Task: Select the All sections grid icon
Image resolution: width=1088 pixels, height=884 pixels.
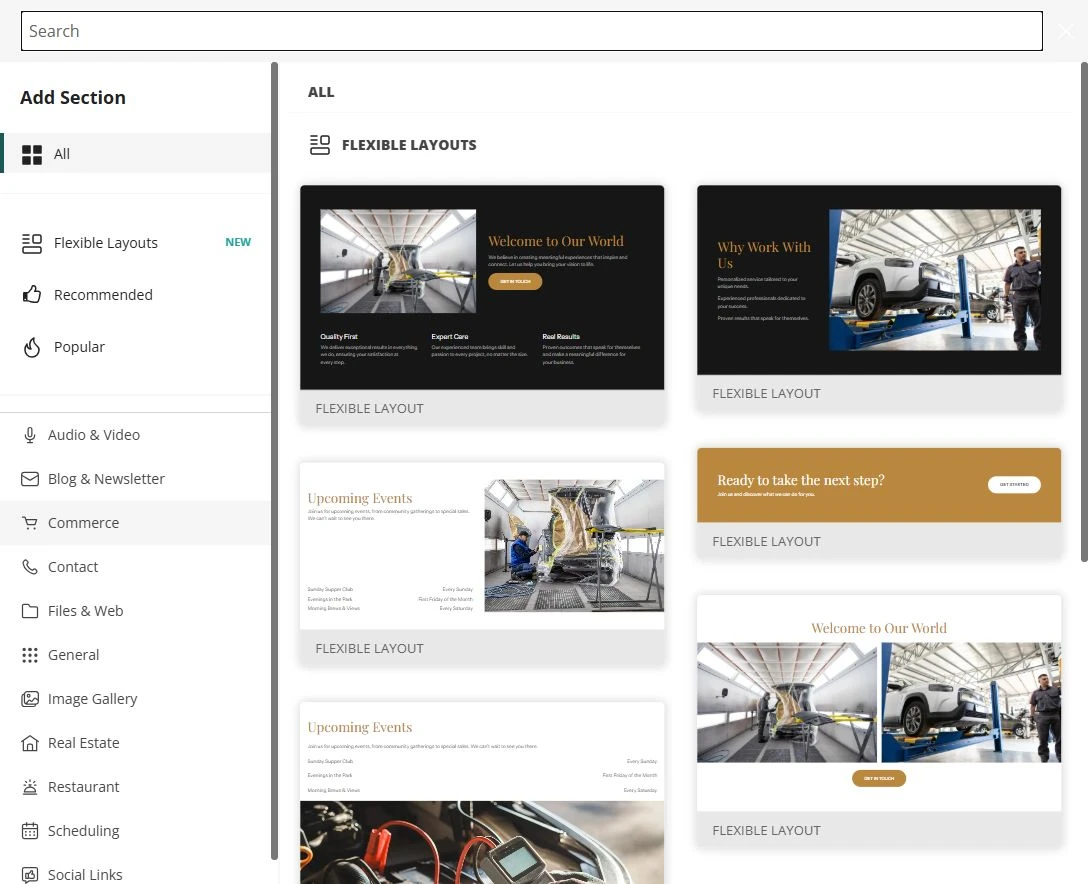Action: point(32,154)
